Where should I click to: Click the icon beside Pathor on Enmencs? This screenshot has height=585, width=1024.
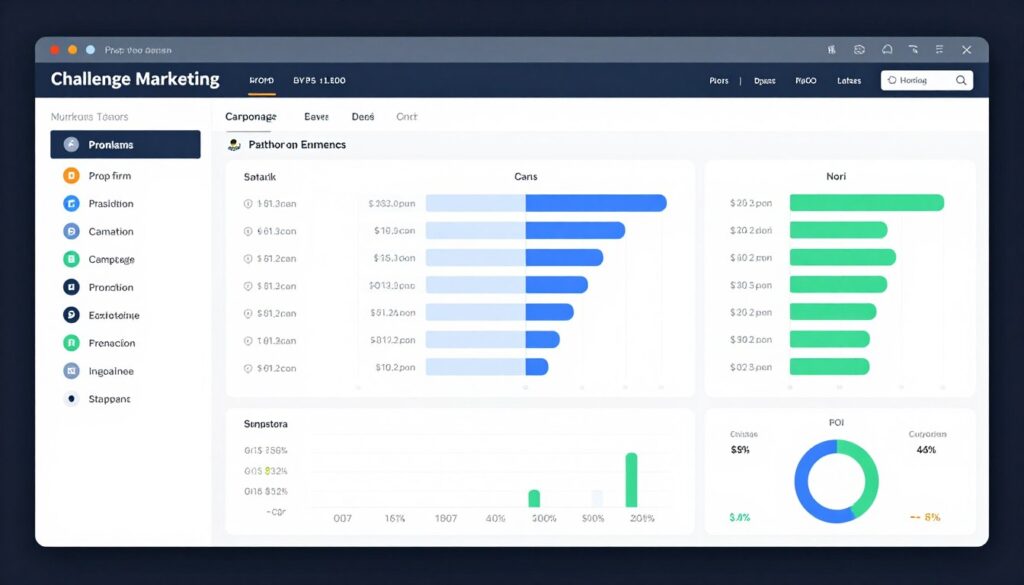click(234, 145)
